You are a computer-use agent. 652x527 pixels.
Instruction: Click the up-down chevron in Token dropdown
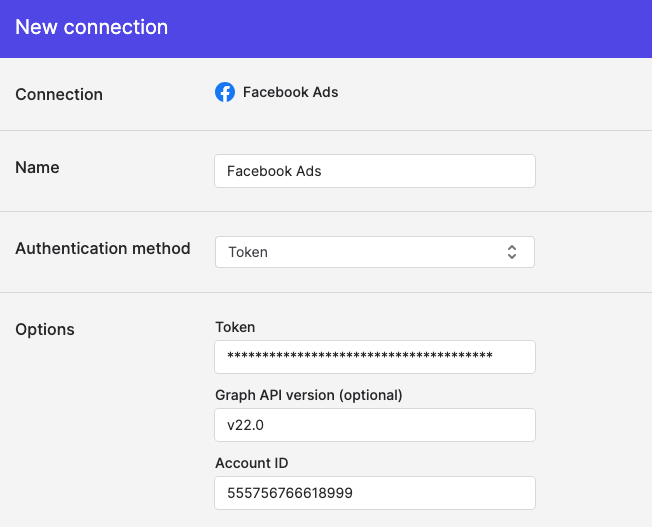point(512,252)
